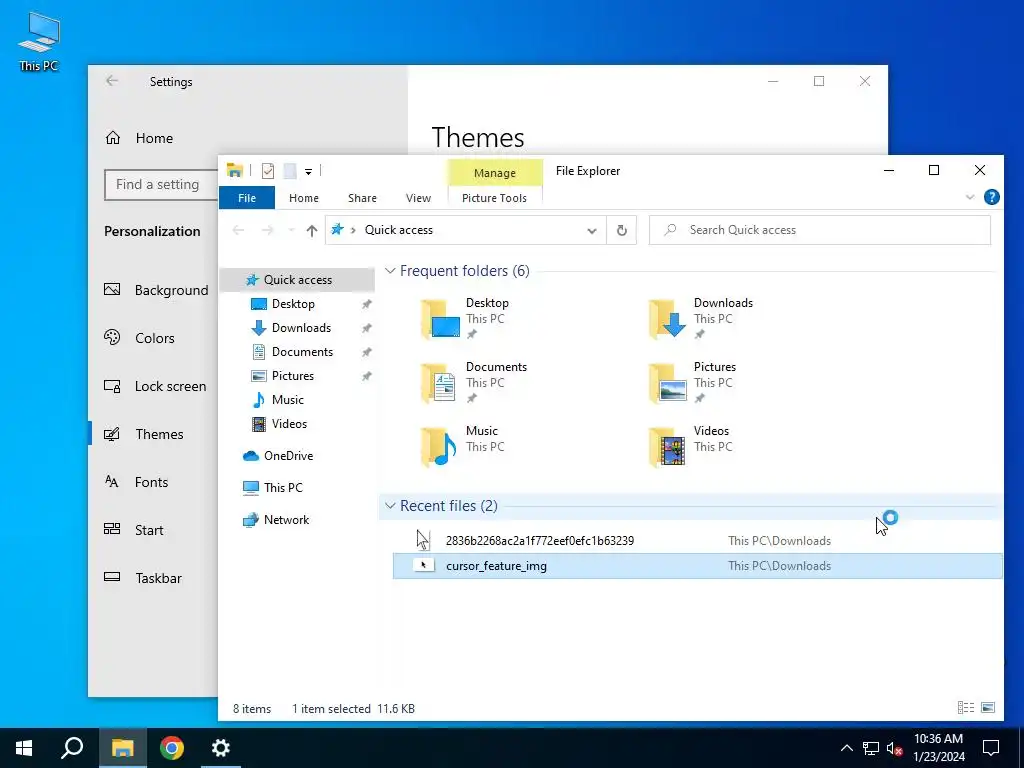Open the View ribbon tab
This screenshot has width=1024, height=768.
pos(418,198)
